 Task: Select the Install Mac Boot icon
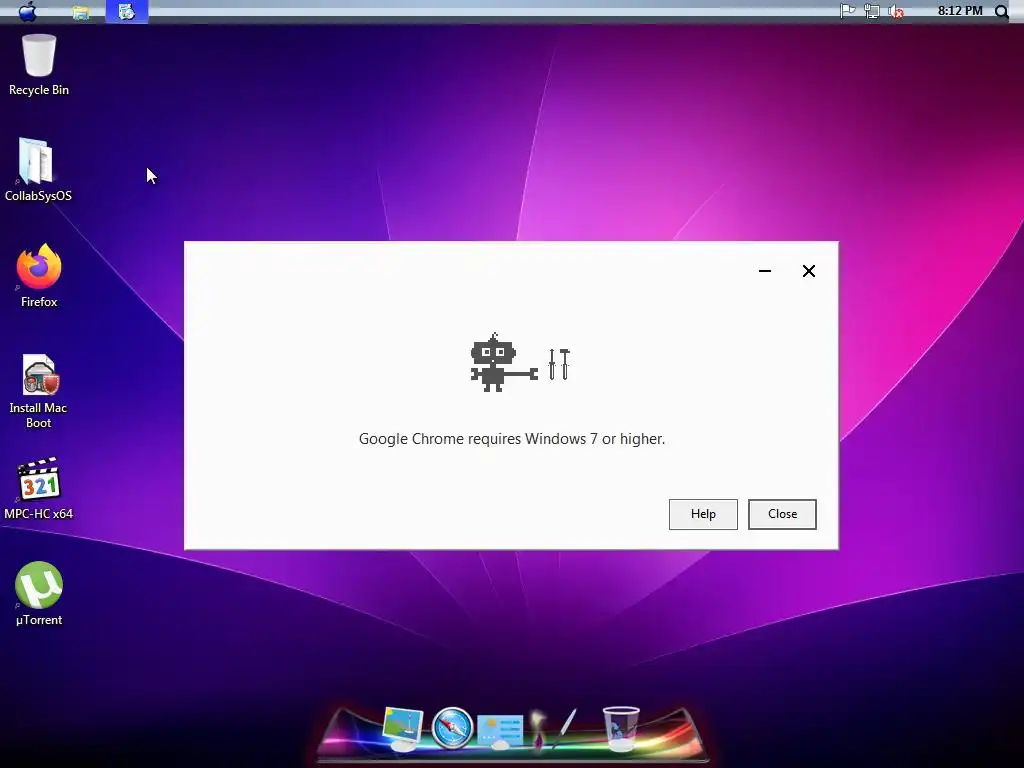pos(39,391)
